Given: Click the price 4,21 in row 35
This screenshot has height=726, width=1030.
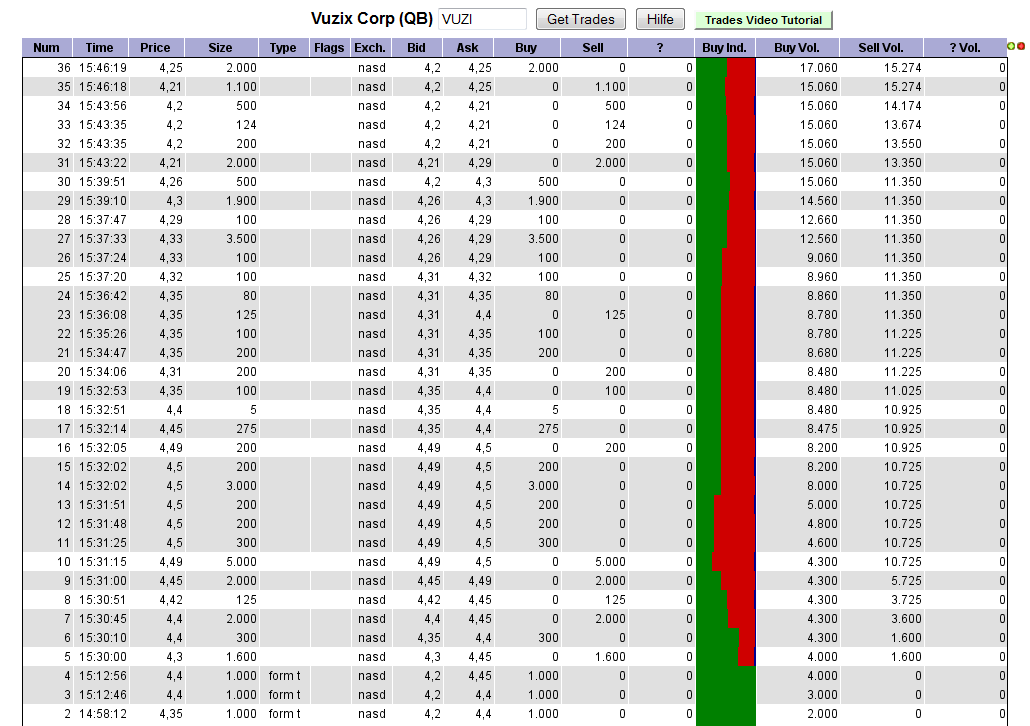Looking at the screenshot, I should coord(171,87).
